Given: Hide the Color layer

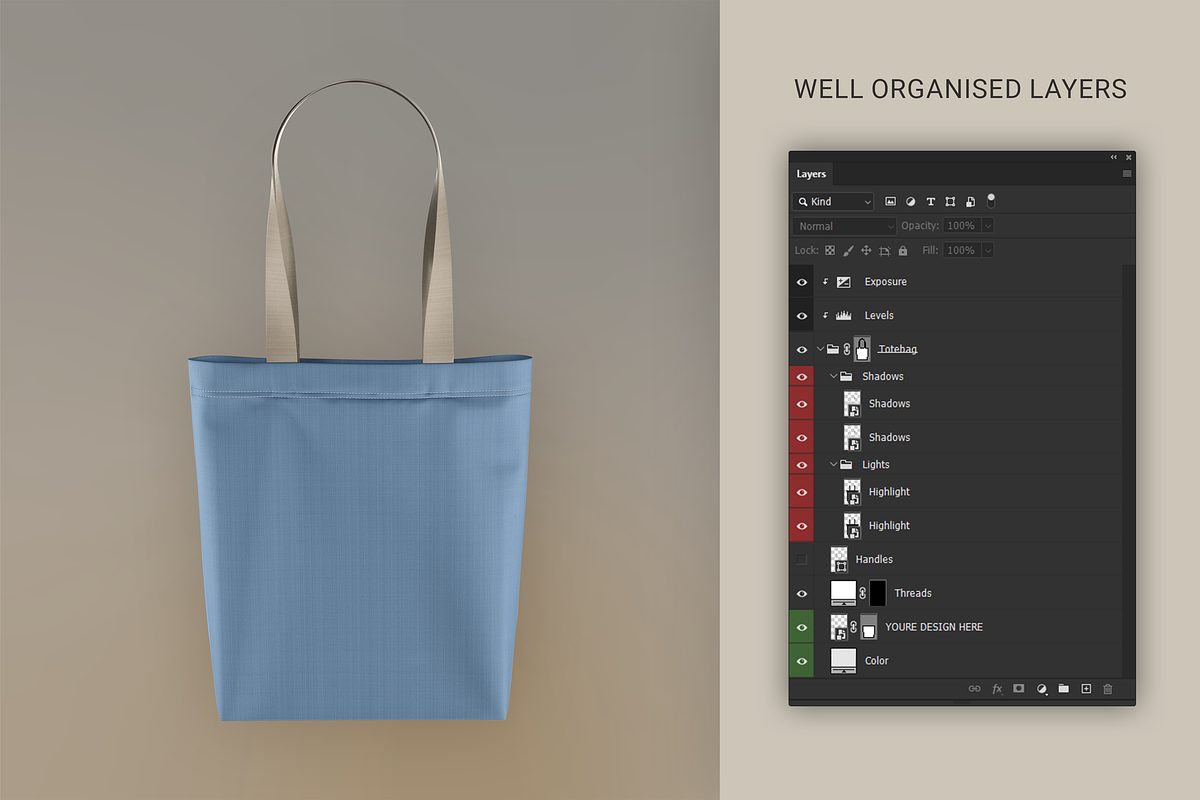Looking at the screenshot, I should tap(801, 661).
